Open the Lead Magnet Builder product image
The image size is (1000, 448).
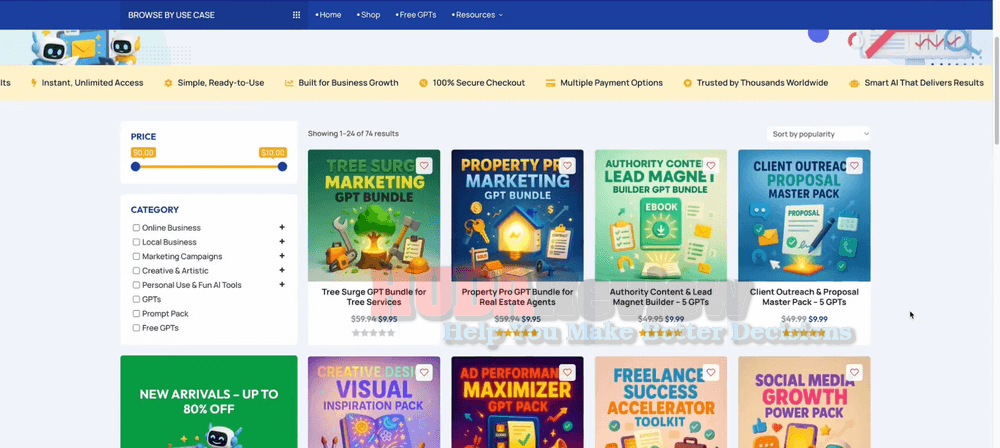[x=661, y=215]
